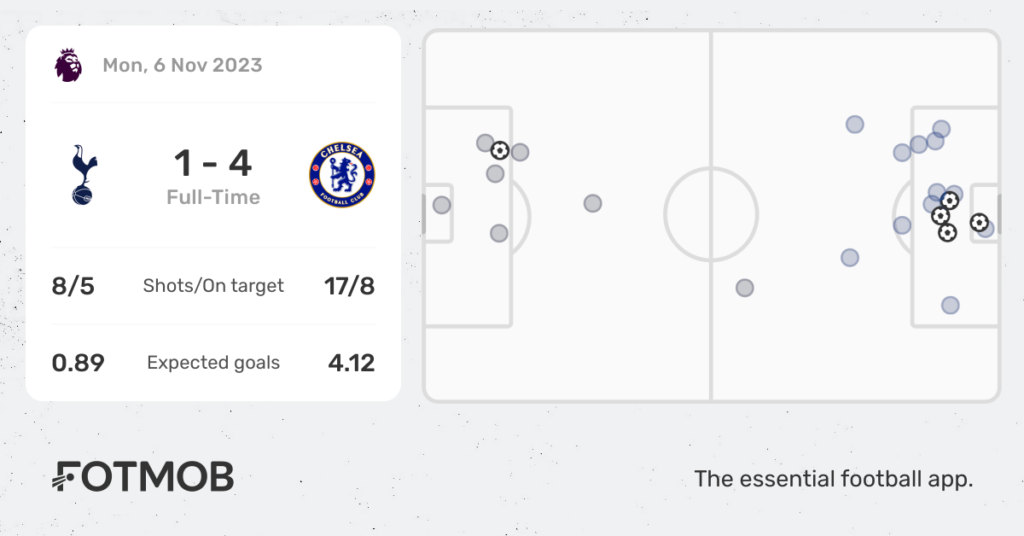This screenshot has height=536, width=1024.
Task: Select Tottenham's goal ball icon on pitch
Action: point(500,151)
